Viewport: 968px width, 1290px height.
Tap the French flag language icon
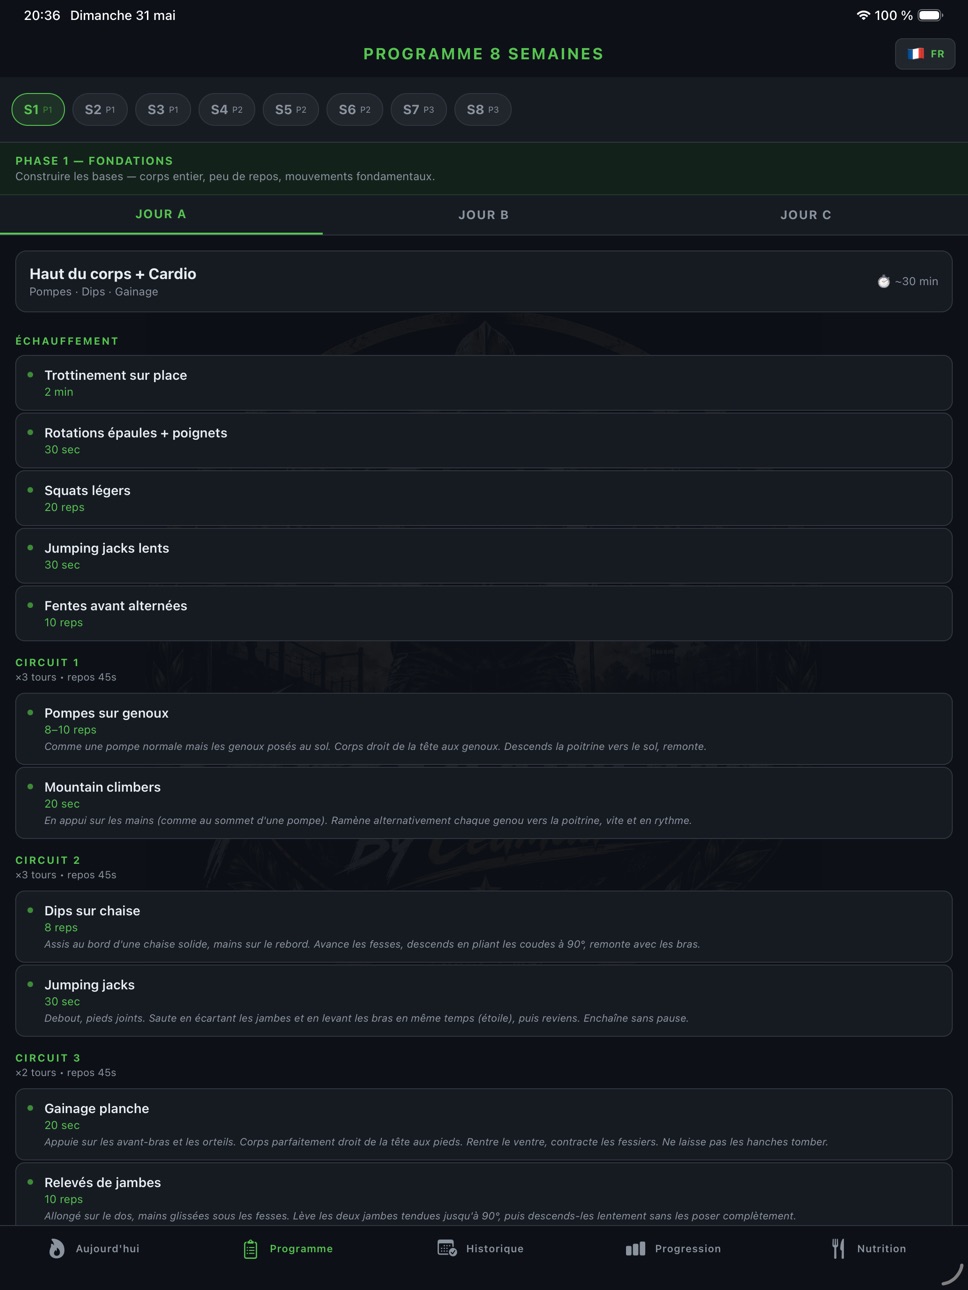pos(915,54)
